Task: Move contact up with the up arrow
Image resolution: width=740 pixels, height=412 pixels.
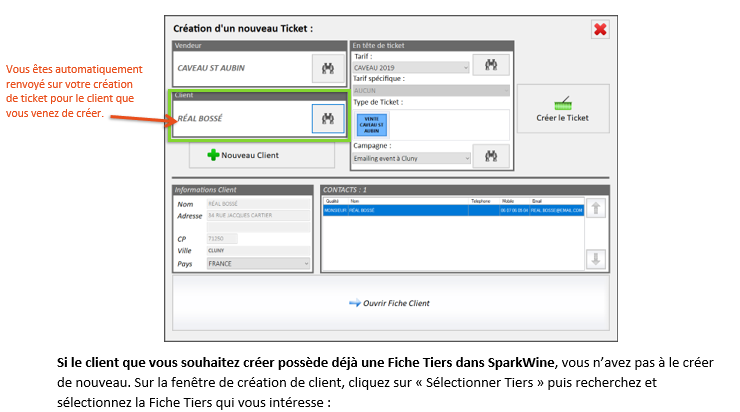Action: pyautogui.click(x=595, y=208)
